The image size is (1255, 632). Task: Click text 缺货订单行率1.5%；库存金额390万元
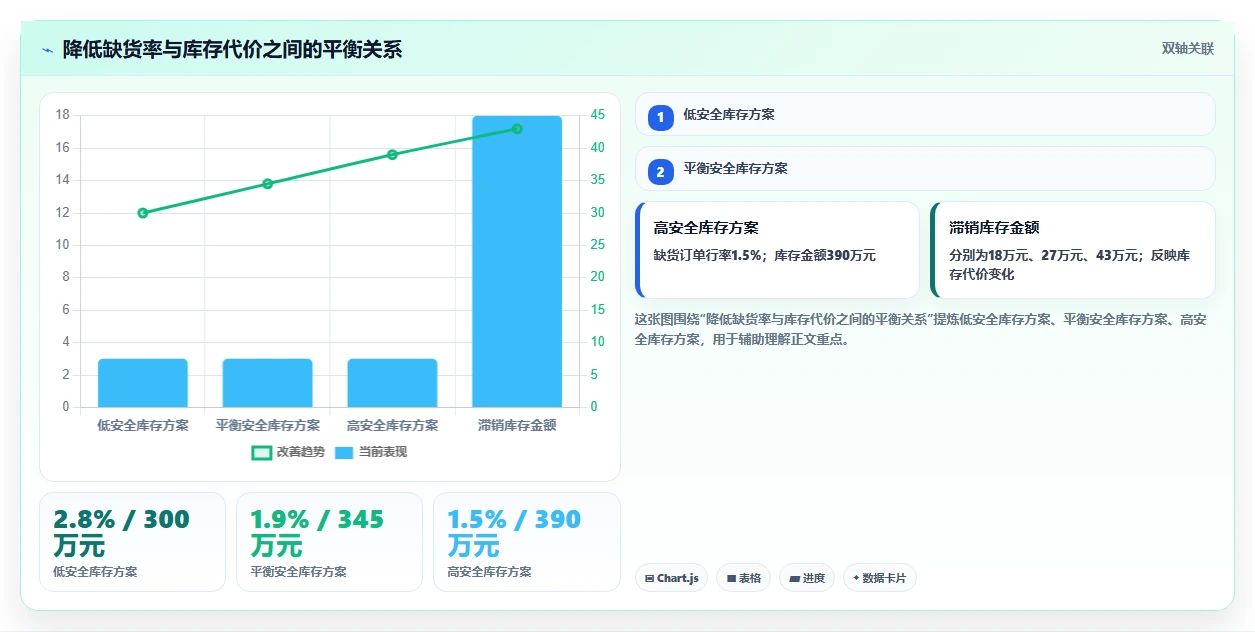[765, 256]
